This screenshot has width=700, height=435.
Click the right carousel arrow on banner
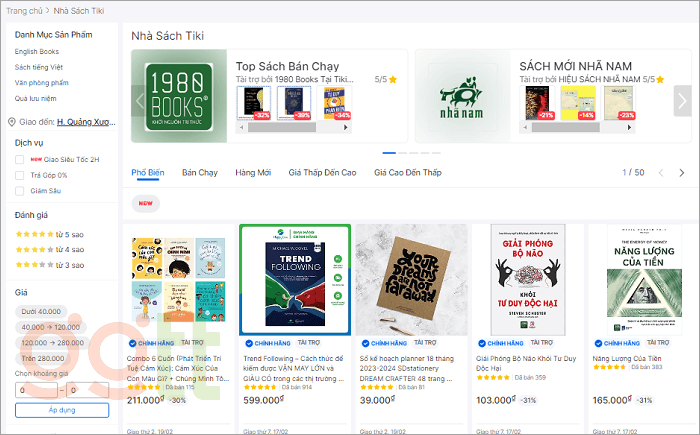[x=682, y=99]
